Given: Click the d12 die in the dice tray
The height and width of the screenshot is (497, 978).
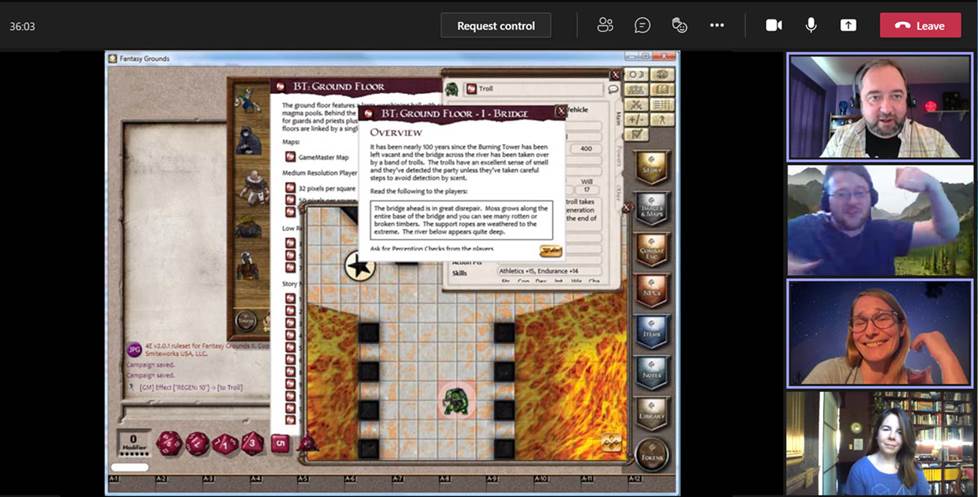Looking at the screenshot, I should pyautogui.click(x=197, y=443).
